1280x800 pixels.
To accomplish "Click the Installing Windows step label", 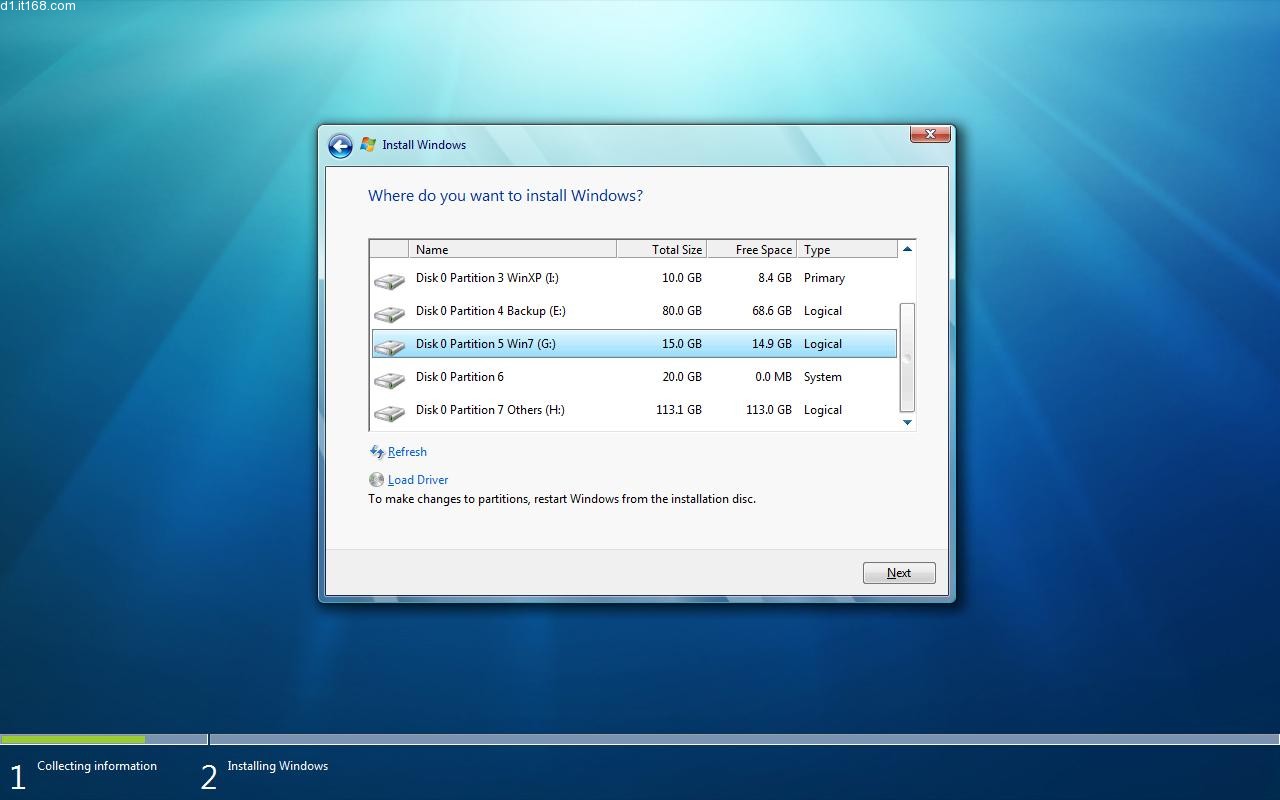I will click(277, 766).
